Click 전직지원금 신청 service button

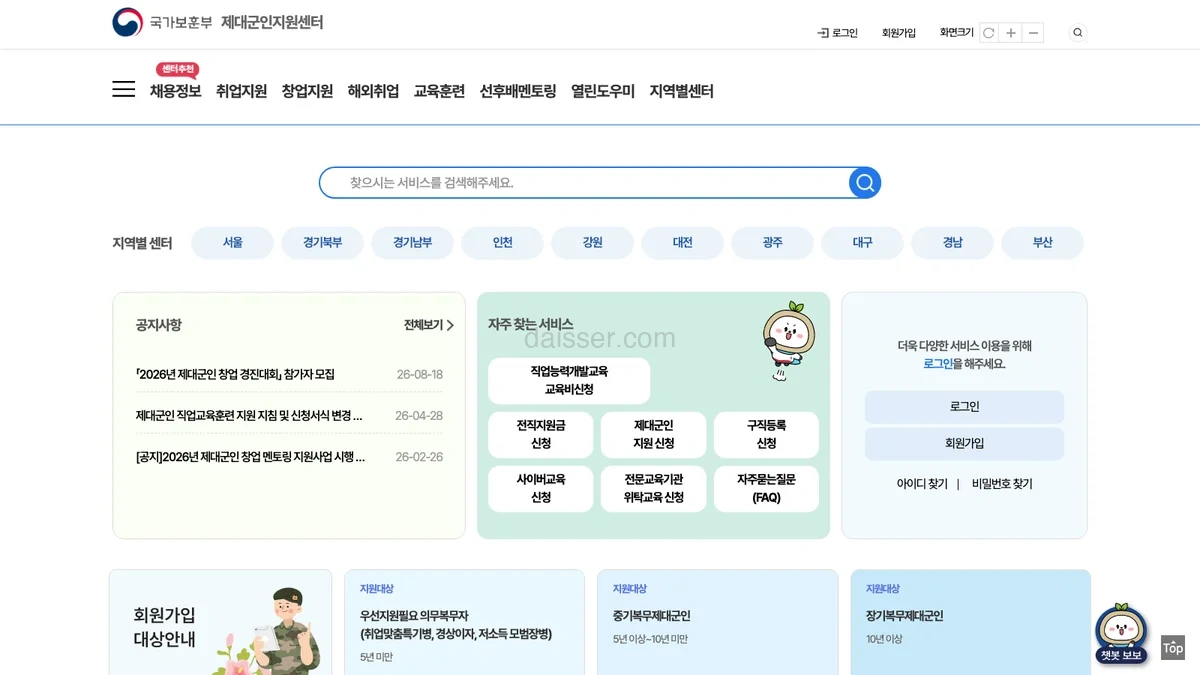(541, 435)
